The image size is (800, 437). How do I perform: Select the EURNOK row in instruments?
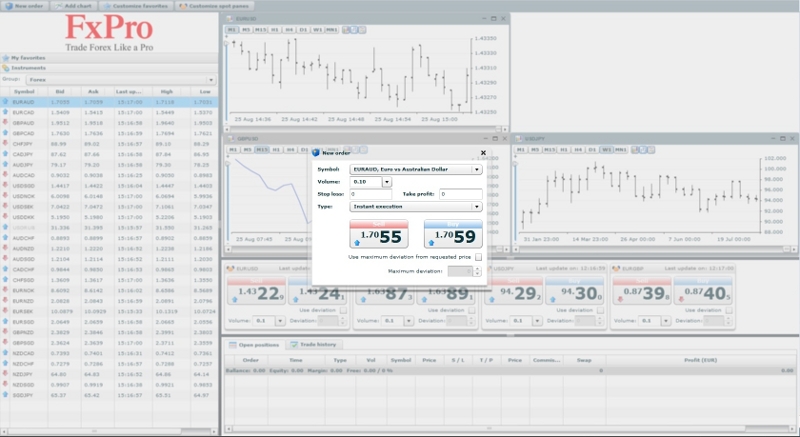pyautogui.click(x=109, y=290)
